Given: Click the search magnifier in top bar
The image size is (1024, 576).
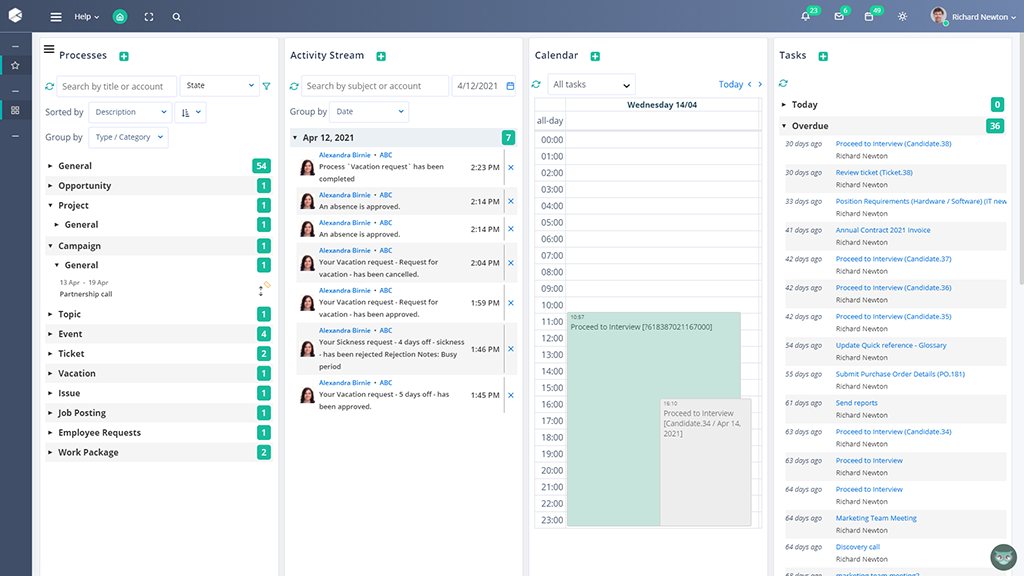Looking at the screenshot, I should coord(177,17).
